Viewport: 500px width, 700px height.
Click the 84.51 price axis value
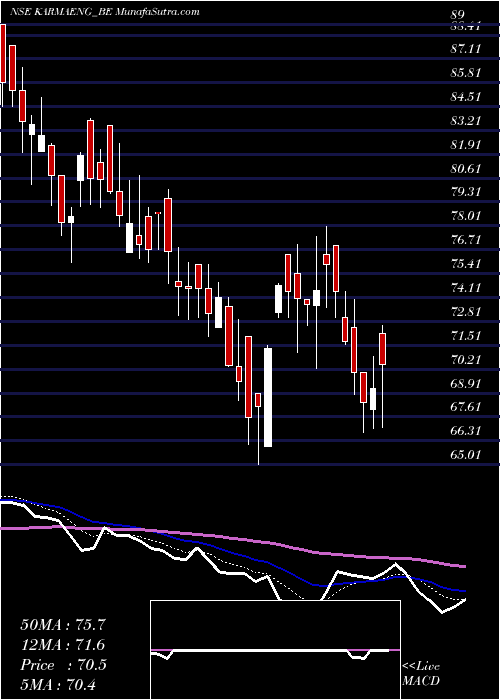click(x=466, y=97)
